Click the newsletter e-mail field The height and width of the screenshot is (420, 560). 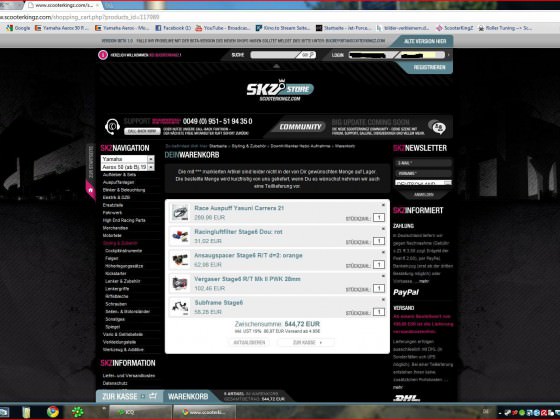[x=423, y=163]
